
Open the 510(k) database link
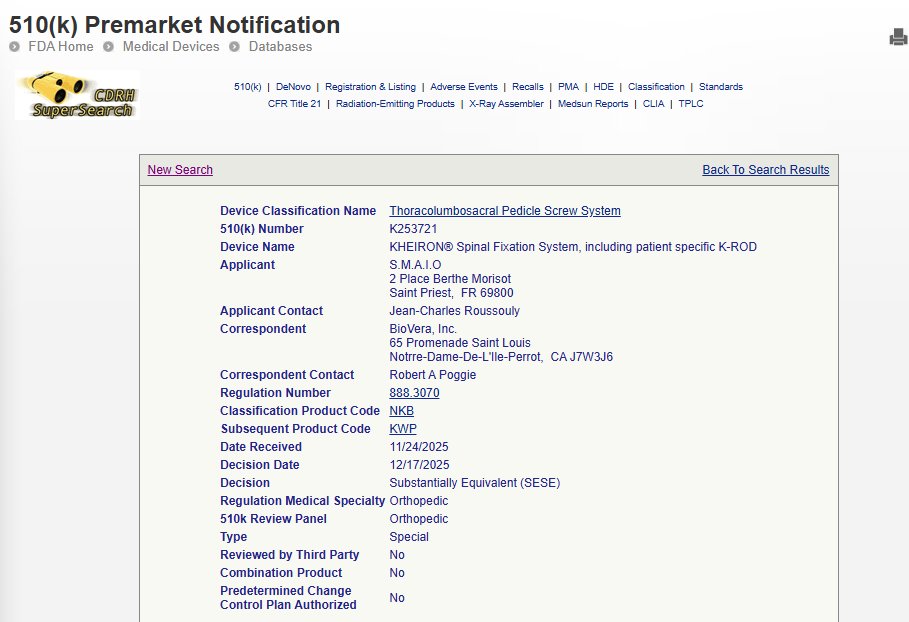[248, 87]
